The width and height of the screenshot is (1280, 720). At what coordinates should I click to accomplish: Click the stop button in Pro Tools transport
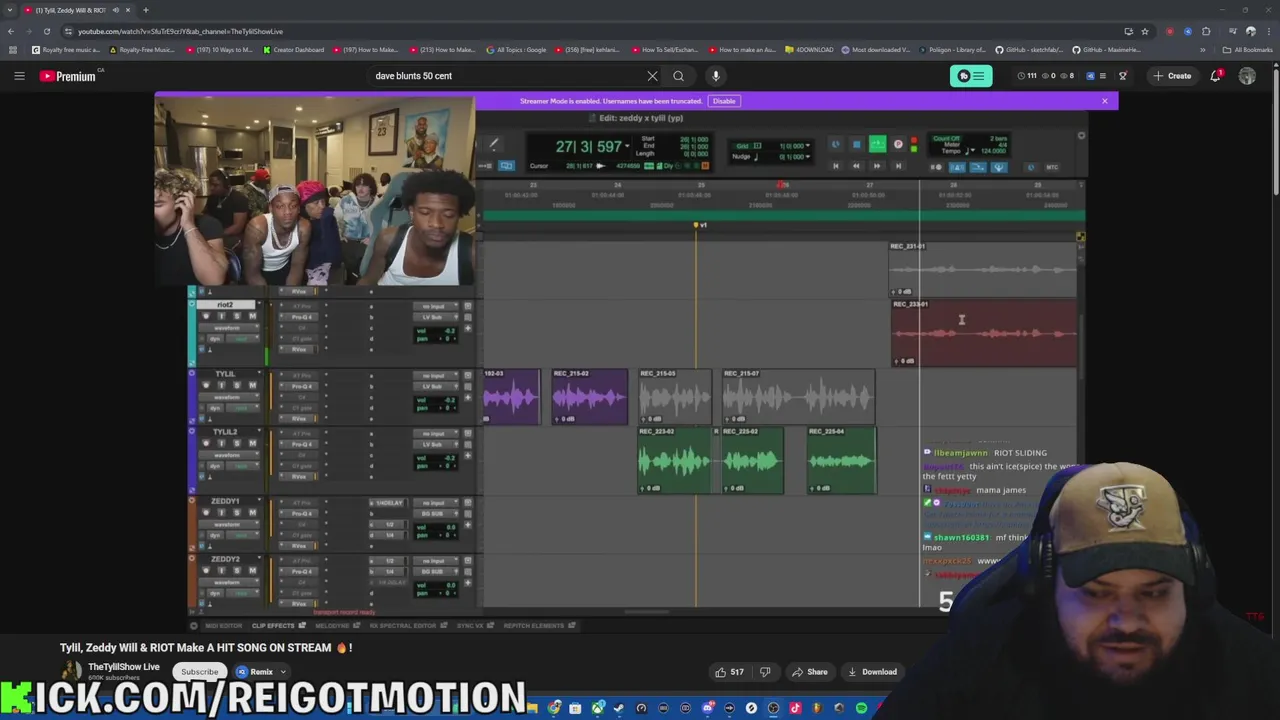point(857,144)
